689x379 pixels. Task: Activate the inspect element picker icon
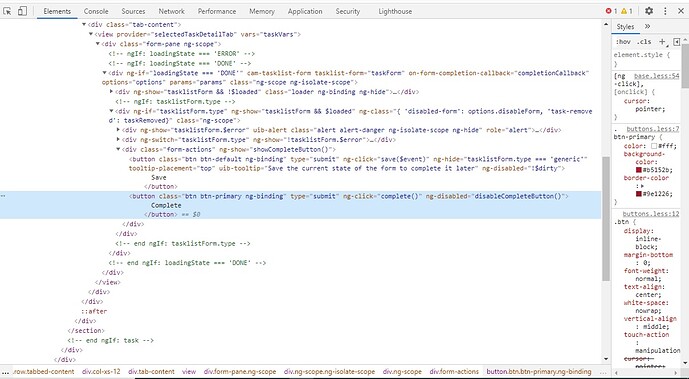(7, 11)
